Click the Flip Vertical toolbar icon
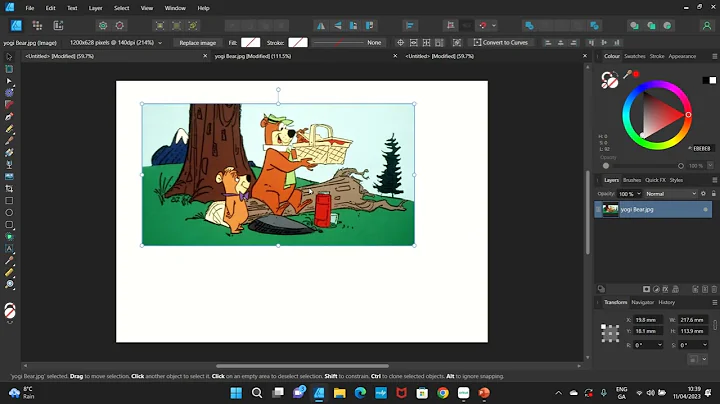This screenshot has width=720, height=404. pyautogui.click(x=338, y=26)
